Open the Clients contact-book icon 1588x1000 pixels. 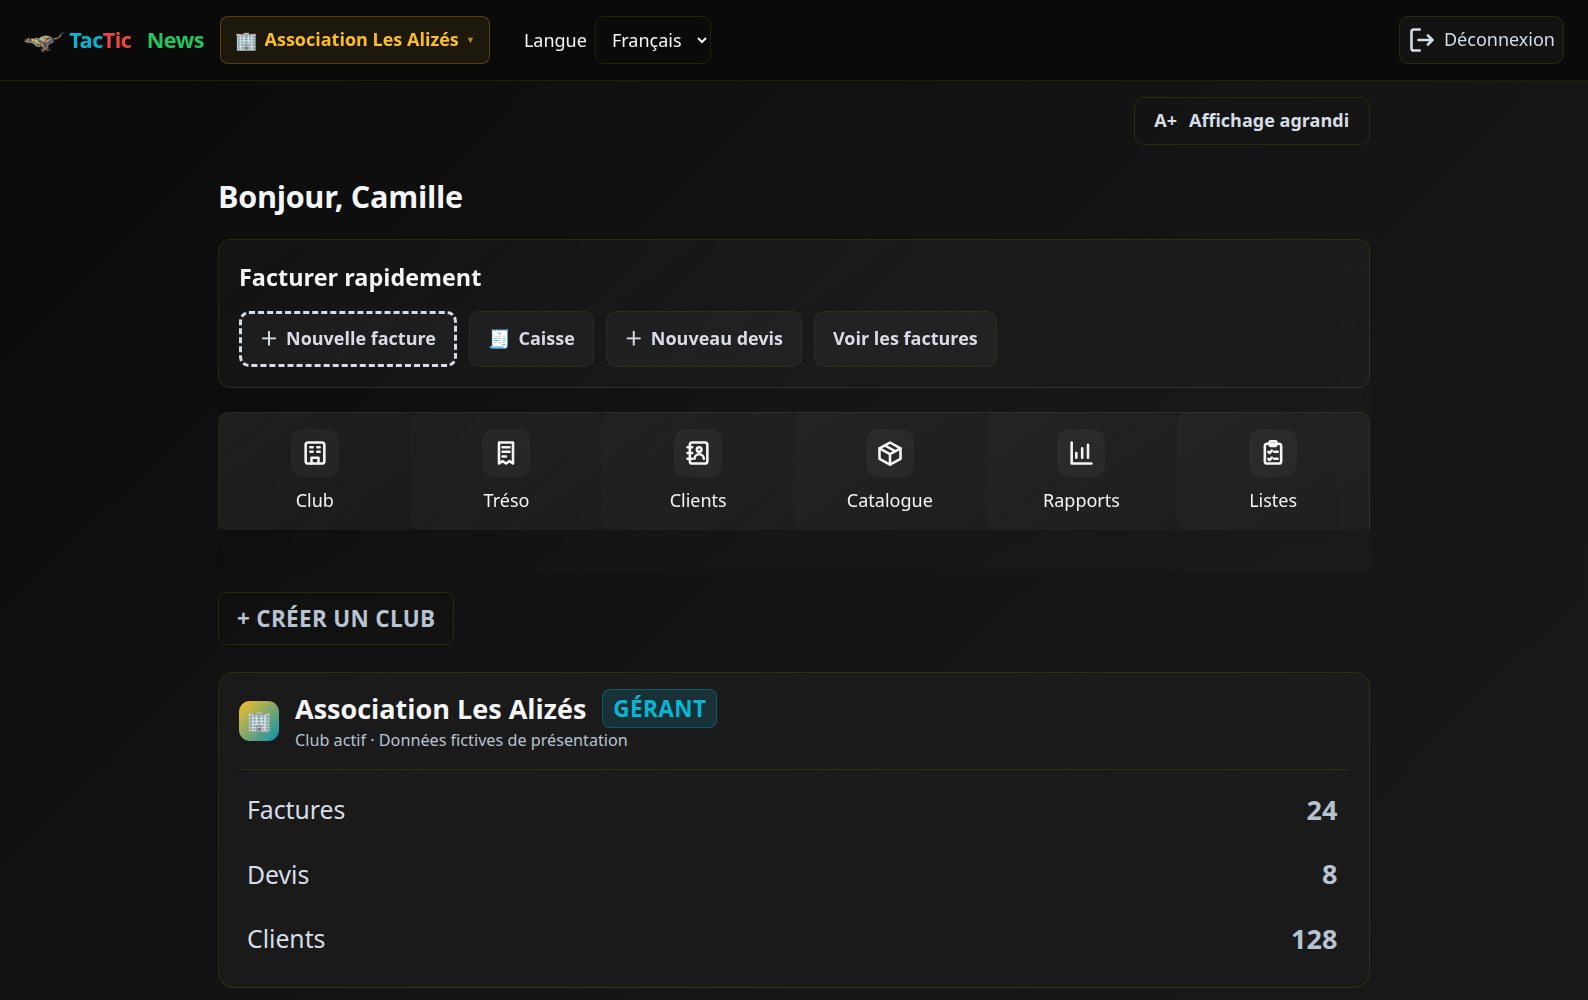[x=698, y=453]
